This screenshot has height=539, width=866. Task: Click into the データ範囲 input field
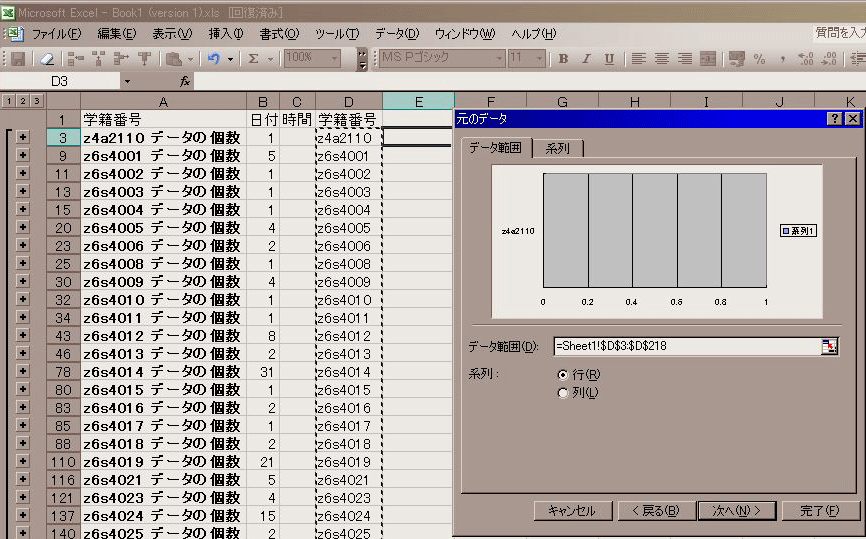680,346
